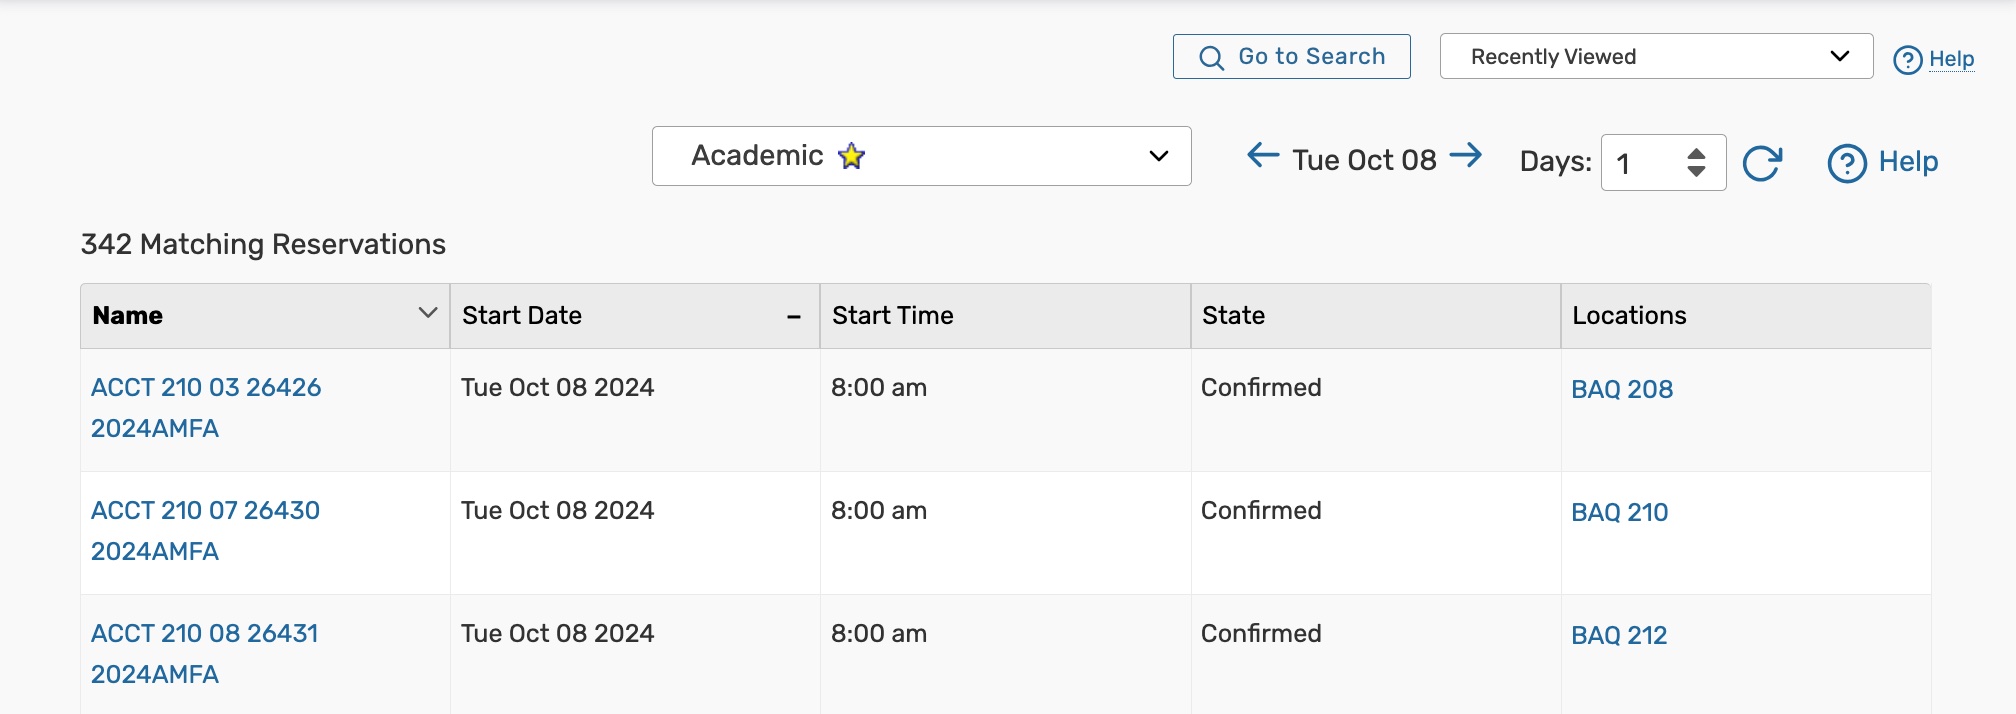Click the star icon beside Academic
This screenshot has width=2016, height=714.
tap(852, 156)
